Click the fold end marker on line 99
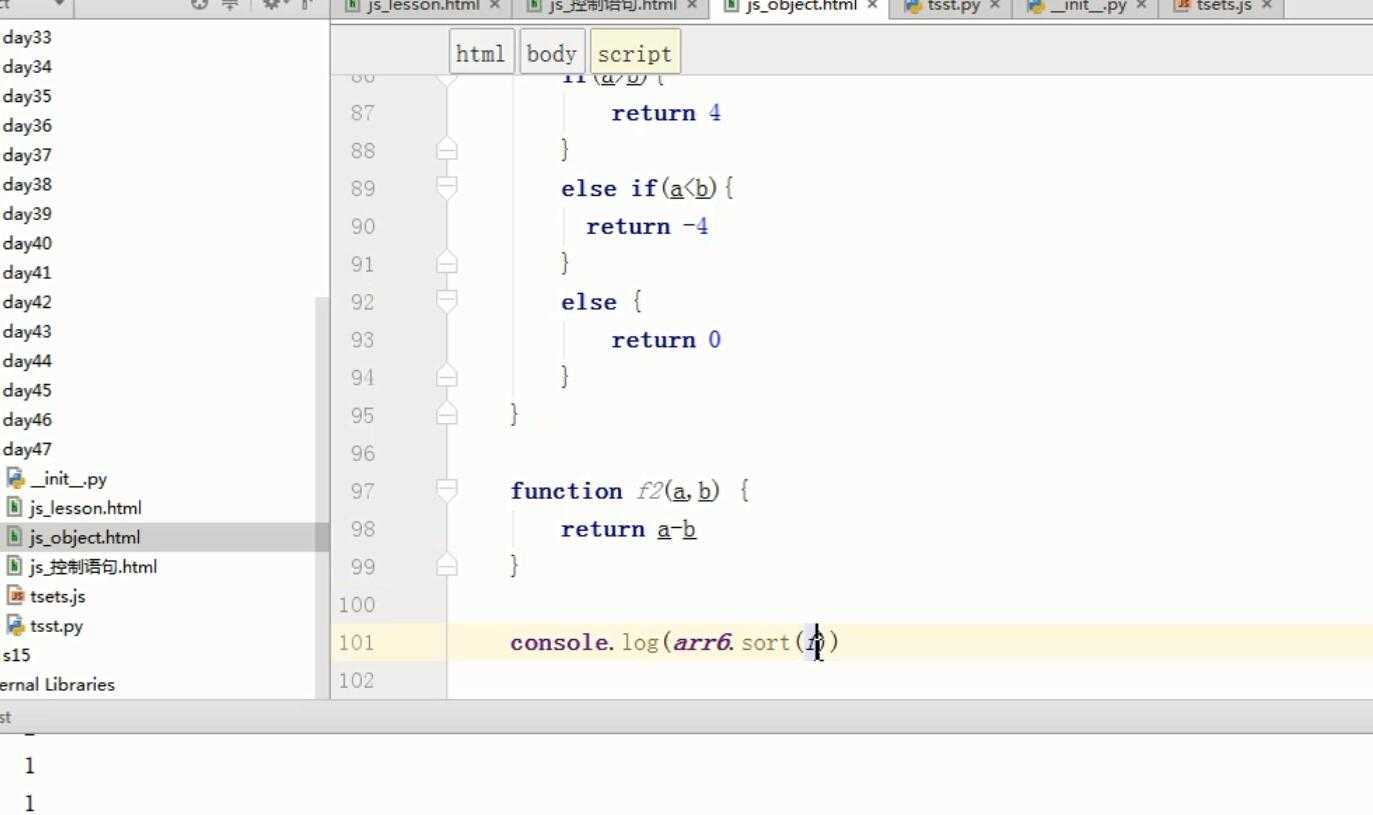The image size is (1373, 815). point(447,566)
